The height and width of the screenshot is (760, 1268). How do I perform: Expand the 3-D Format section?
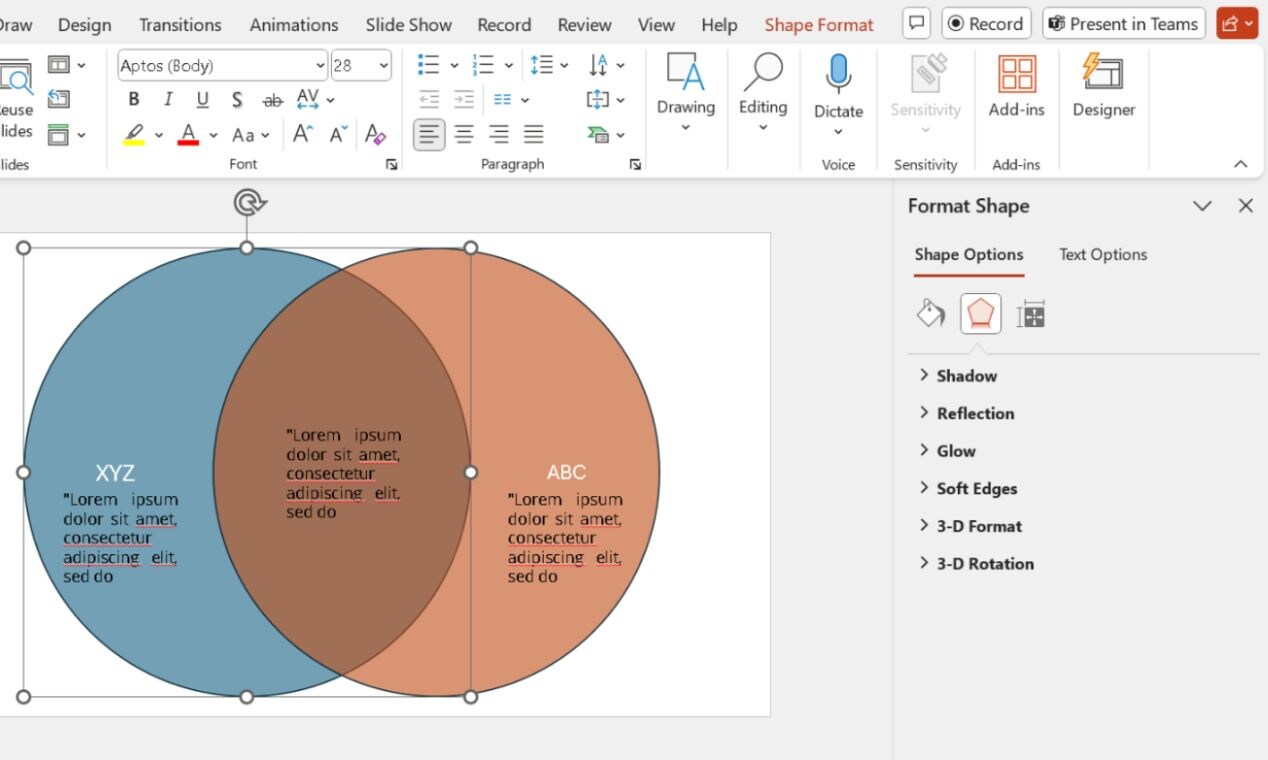click(970, 526)
